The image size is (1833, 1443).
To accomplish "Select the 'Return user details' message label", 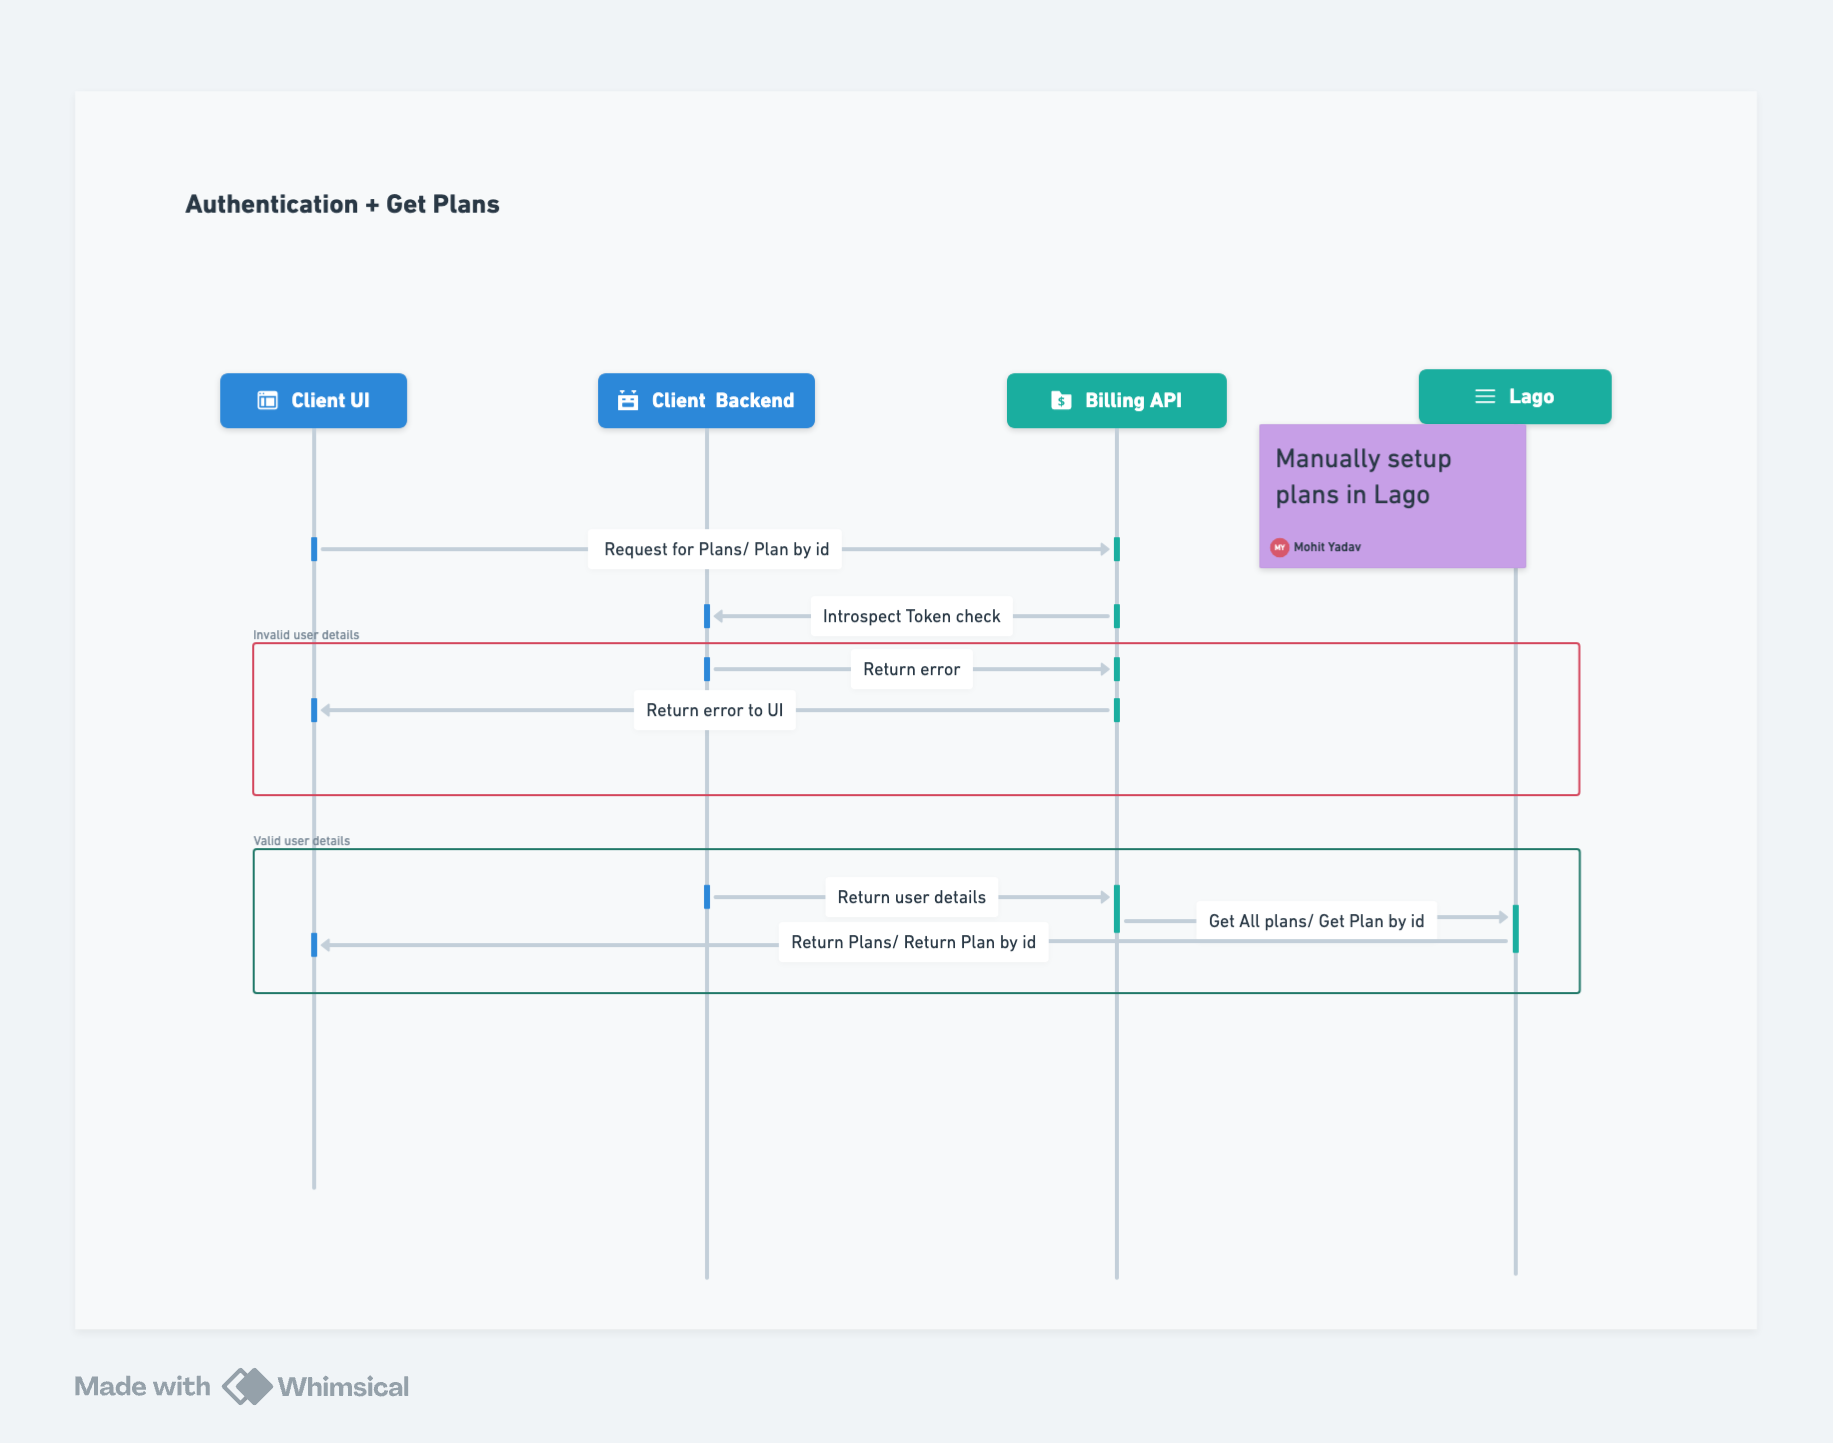I will point(911,897).
